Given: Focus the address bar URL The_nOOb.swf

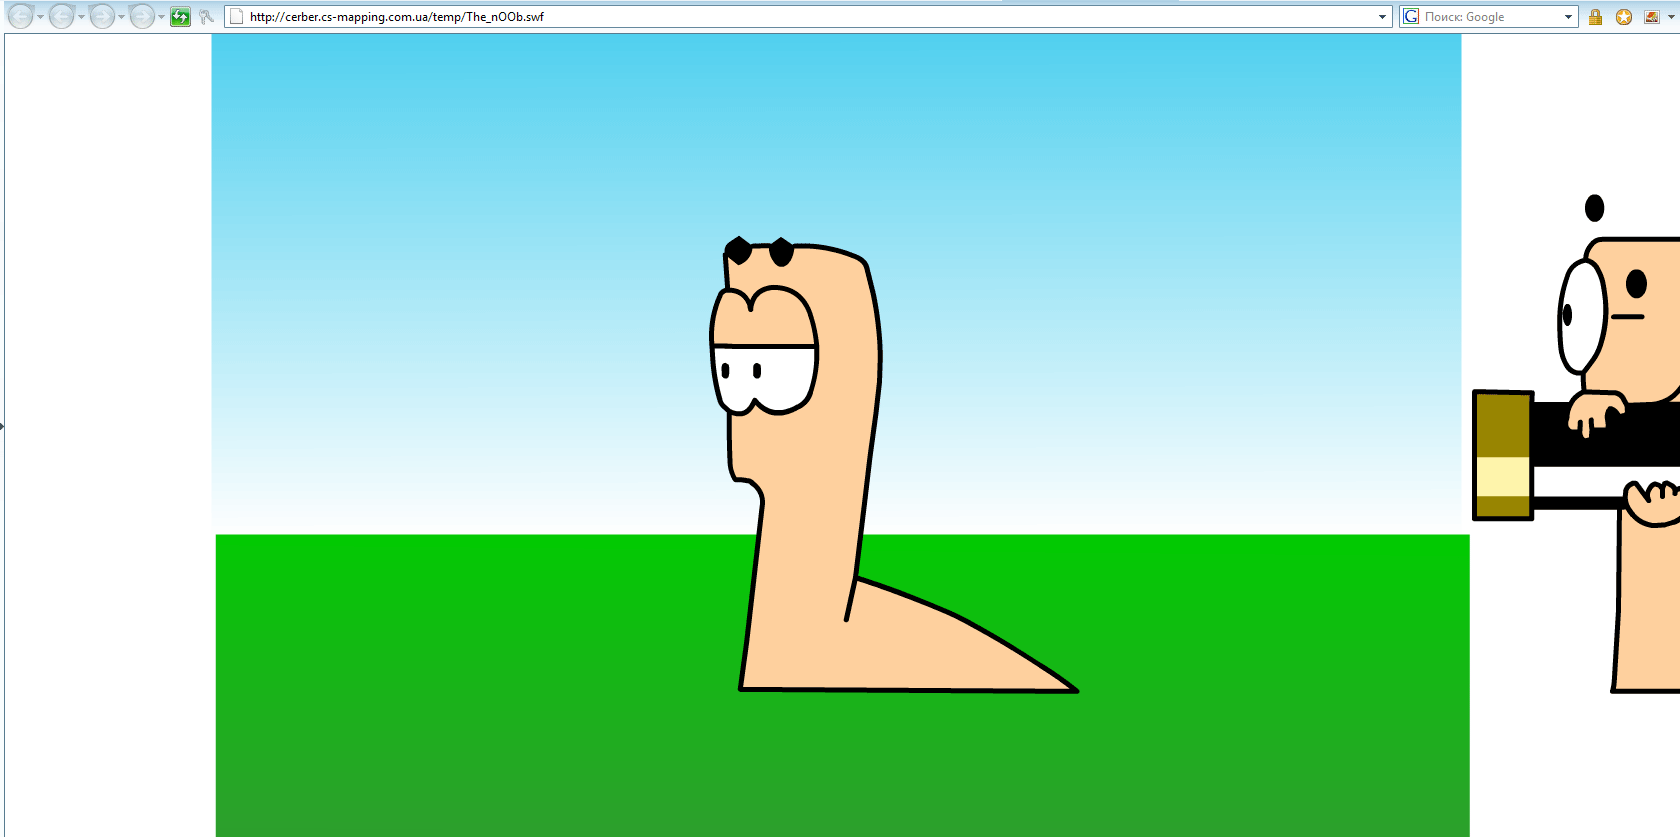Looking at the screenshot, I should click(x=806, y=17).
